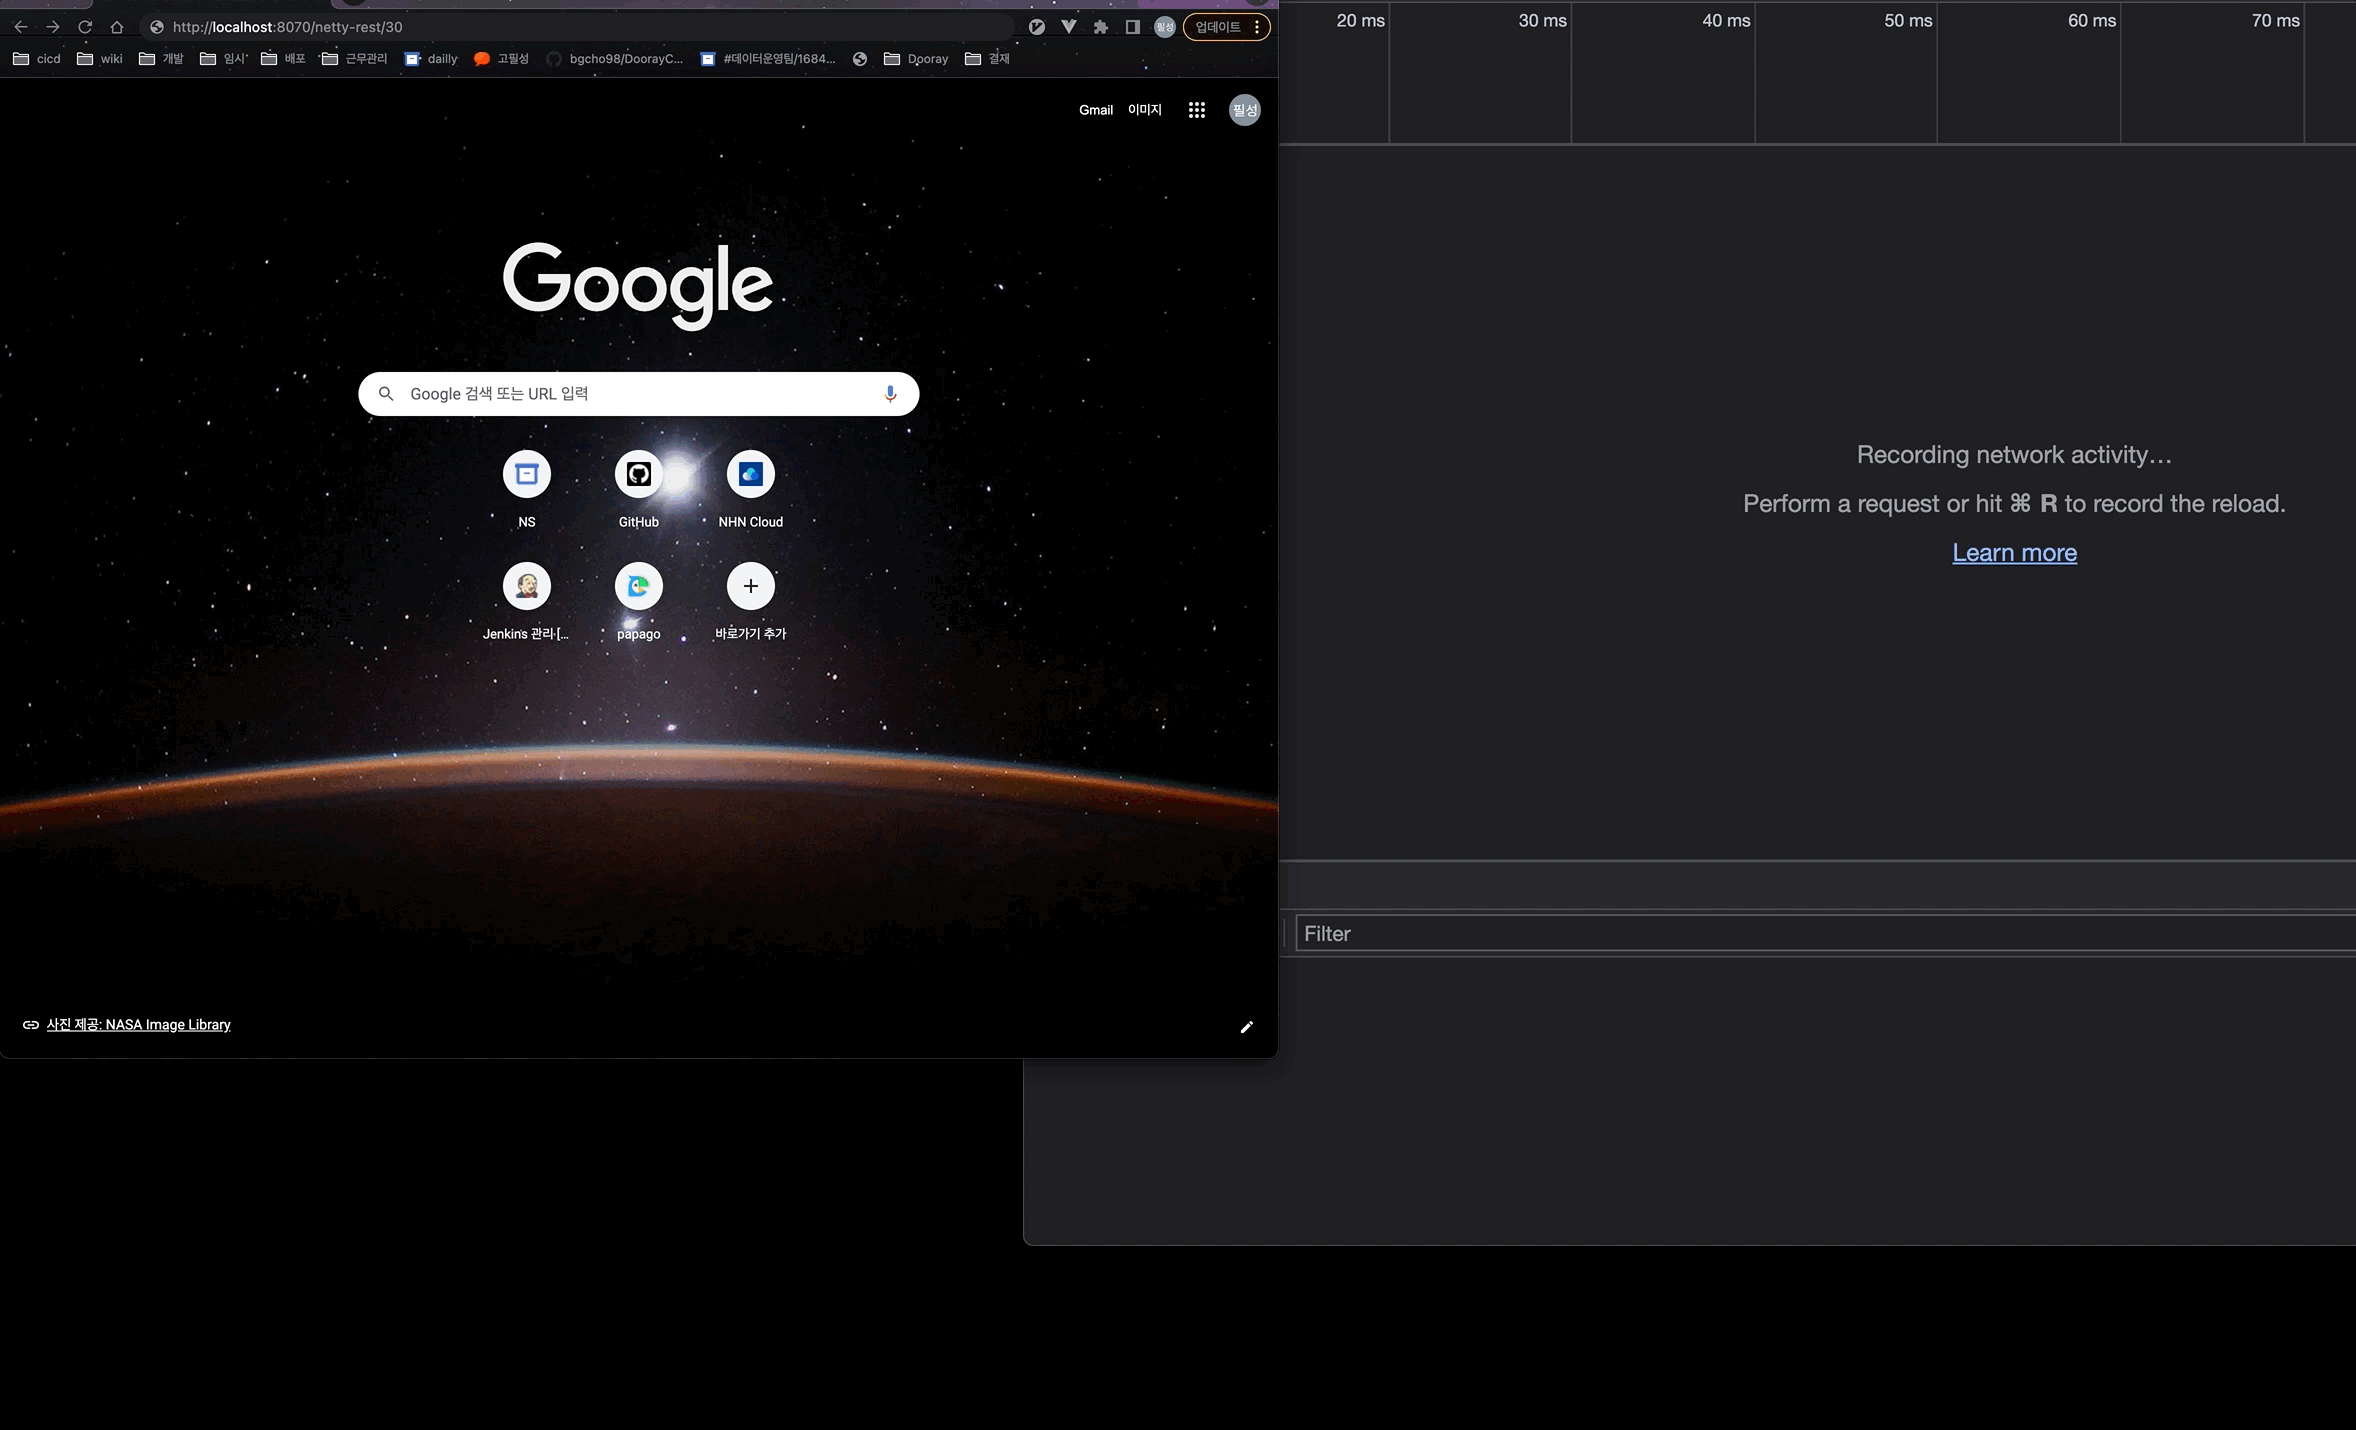Viewport: 2356px width, 1430px height.
Task: Reload the current page
Action: pos(85,27)
